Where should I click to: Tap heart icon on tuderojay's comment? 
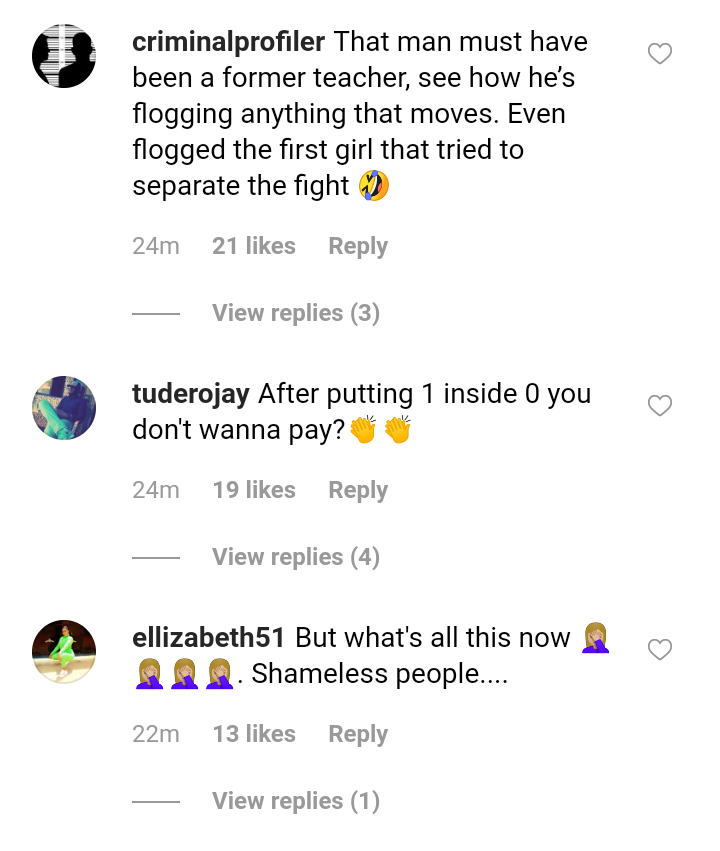point(660,406)
